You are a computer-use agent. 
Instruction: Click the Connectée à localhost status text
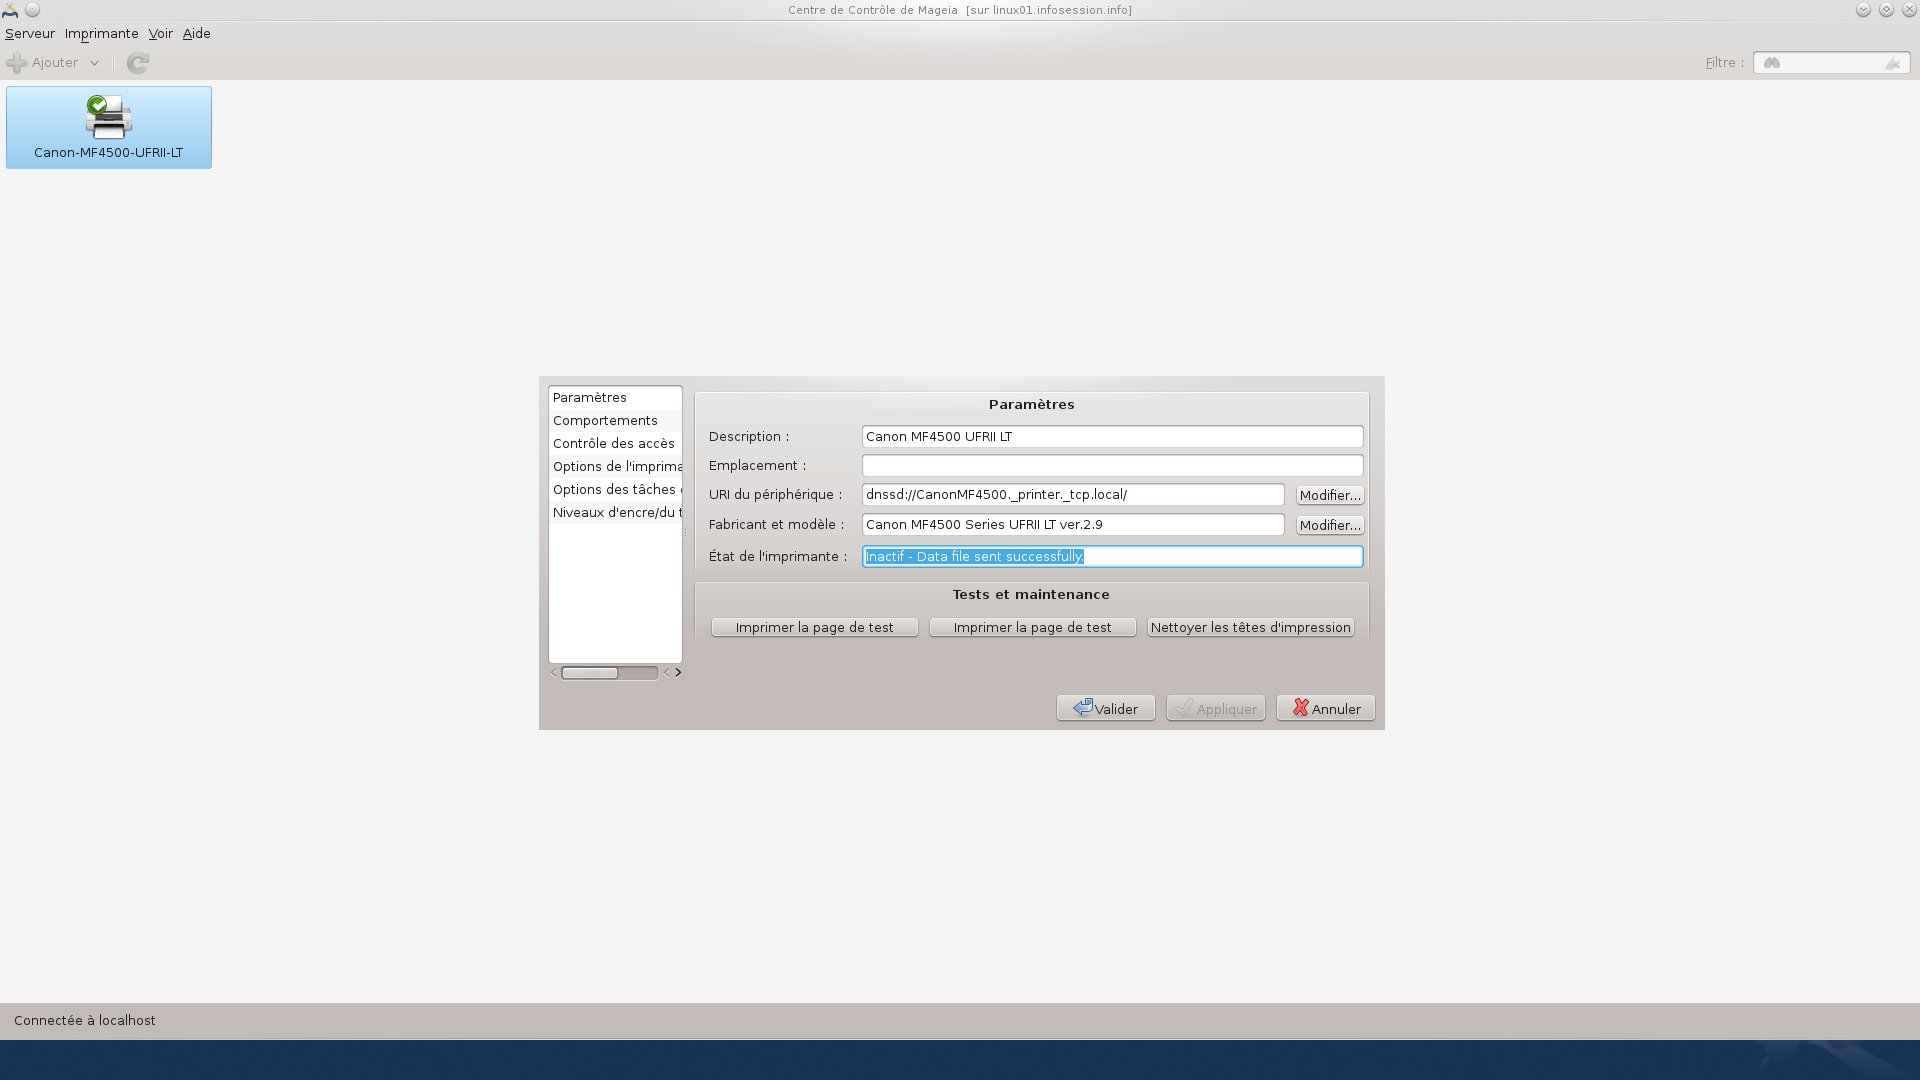pyautogui.click(x=85, y=1020)
